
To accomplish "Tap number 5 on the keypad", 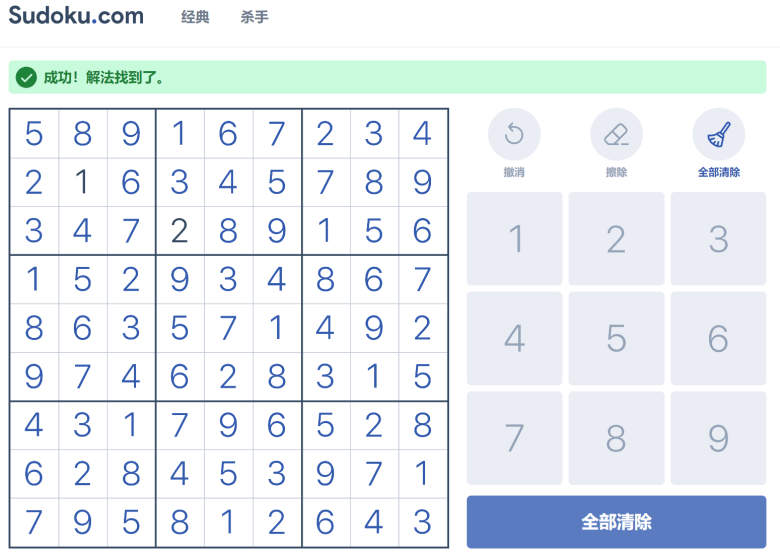I will pos(616,338).
